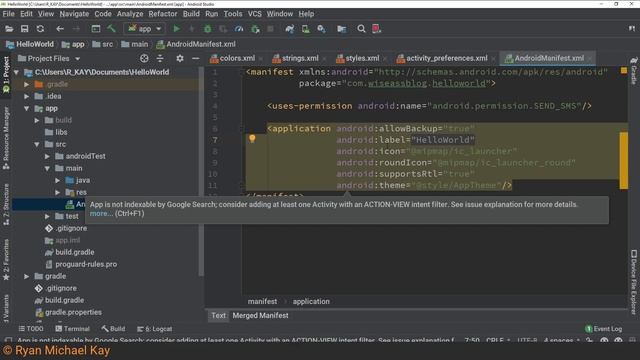Viewport: 640px width, 360px height.
Task: Open the app run configuration dropdown
Action: pyautogui.click(x=144, y=29)
